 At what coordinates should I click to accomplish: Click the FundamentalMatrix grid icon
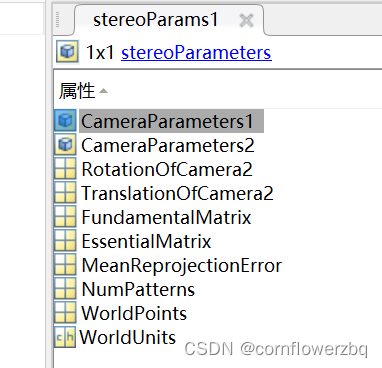click(x=65, y=217)
